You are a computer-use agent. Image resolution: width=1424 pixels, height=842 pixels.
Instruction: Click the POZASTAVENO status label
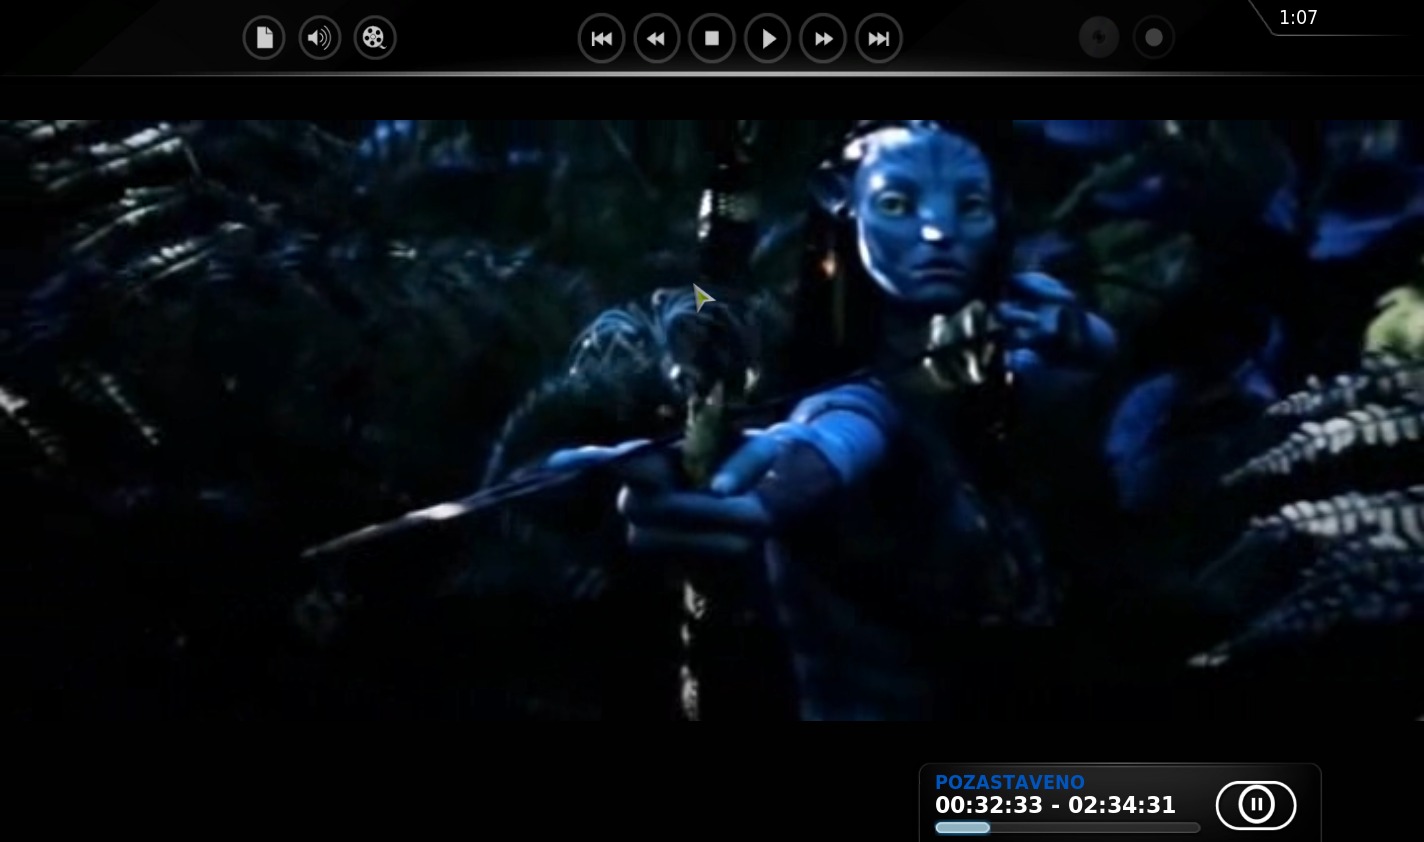pyautogui.click(x=1010, y=782)
